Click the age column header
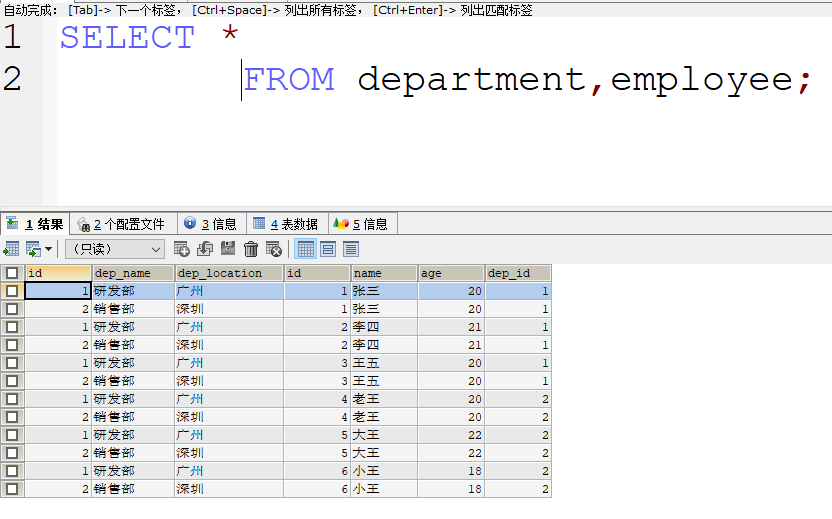Image resolution: width=832 pixels, height=519 pixels. [452, 273]
